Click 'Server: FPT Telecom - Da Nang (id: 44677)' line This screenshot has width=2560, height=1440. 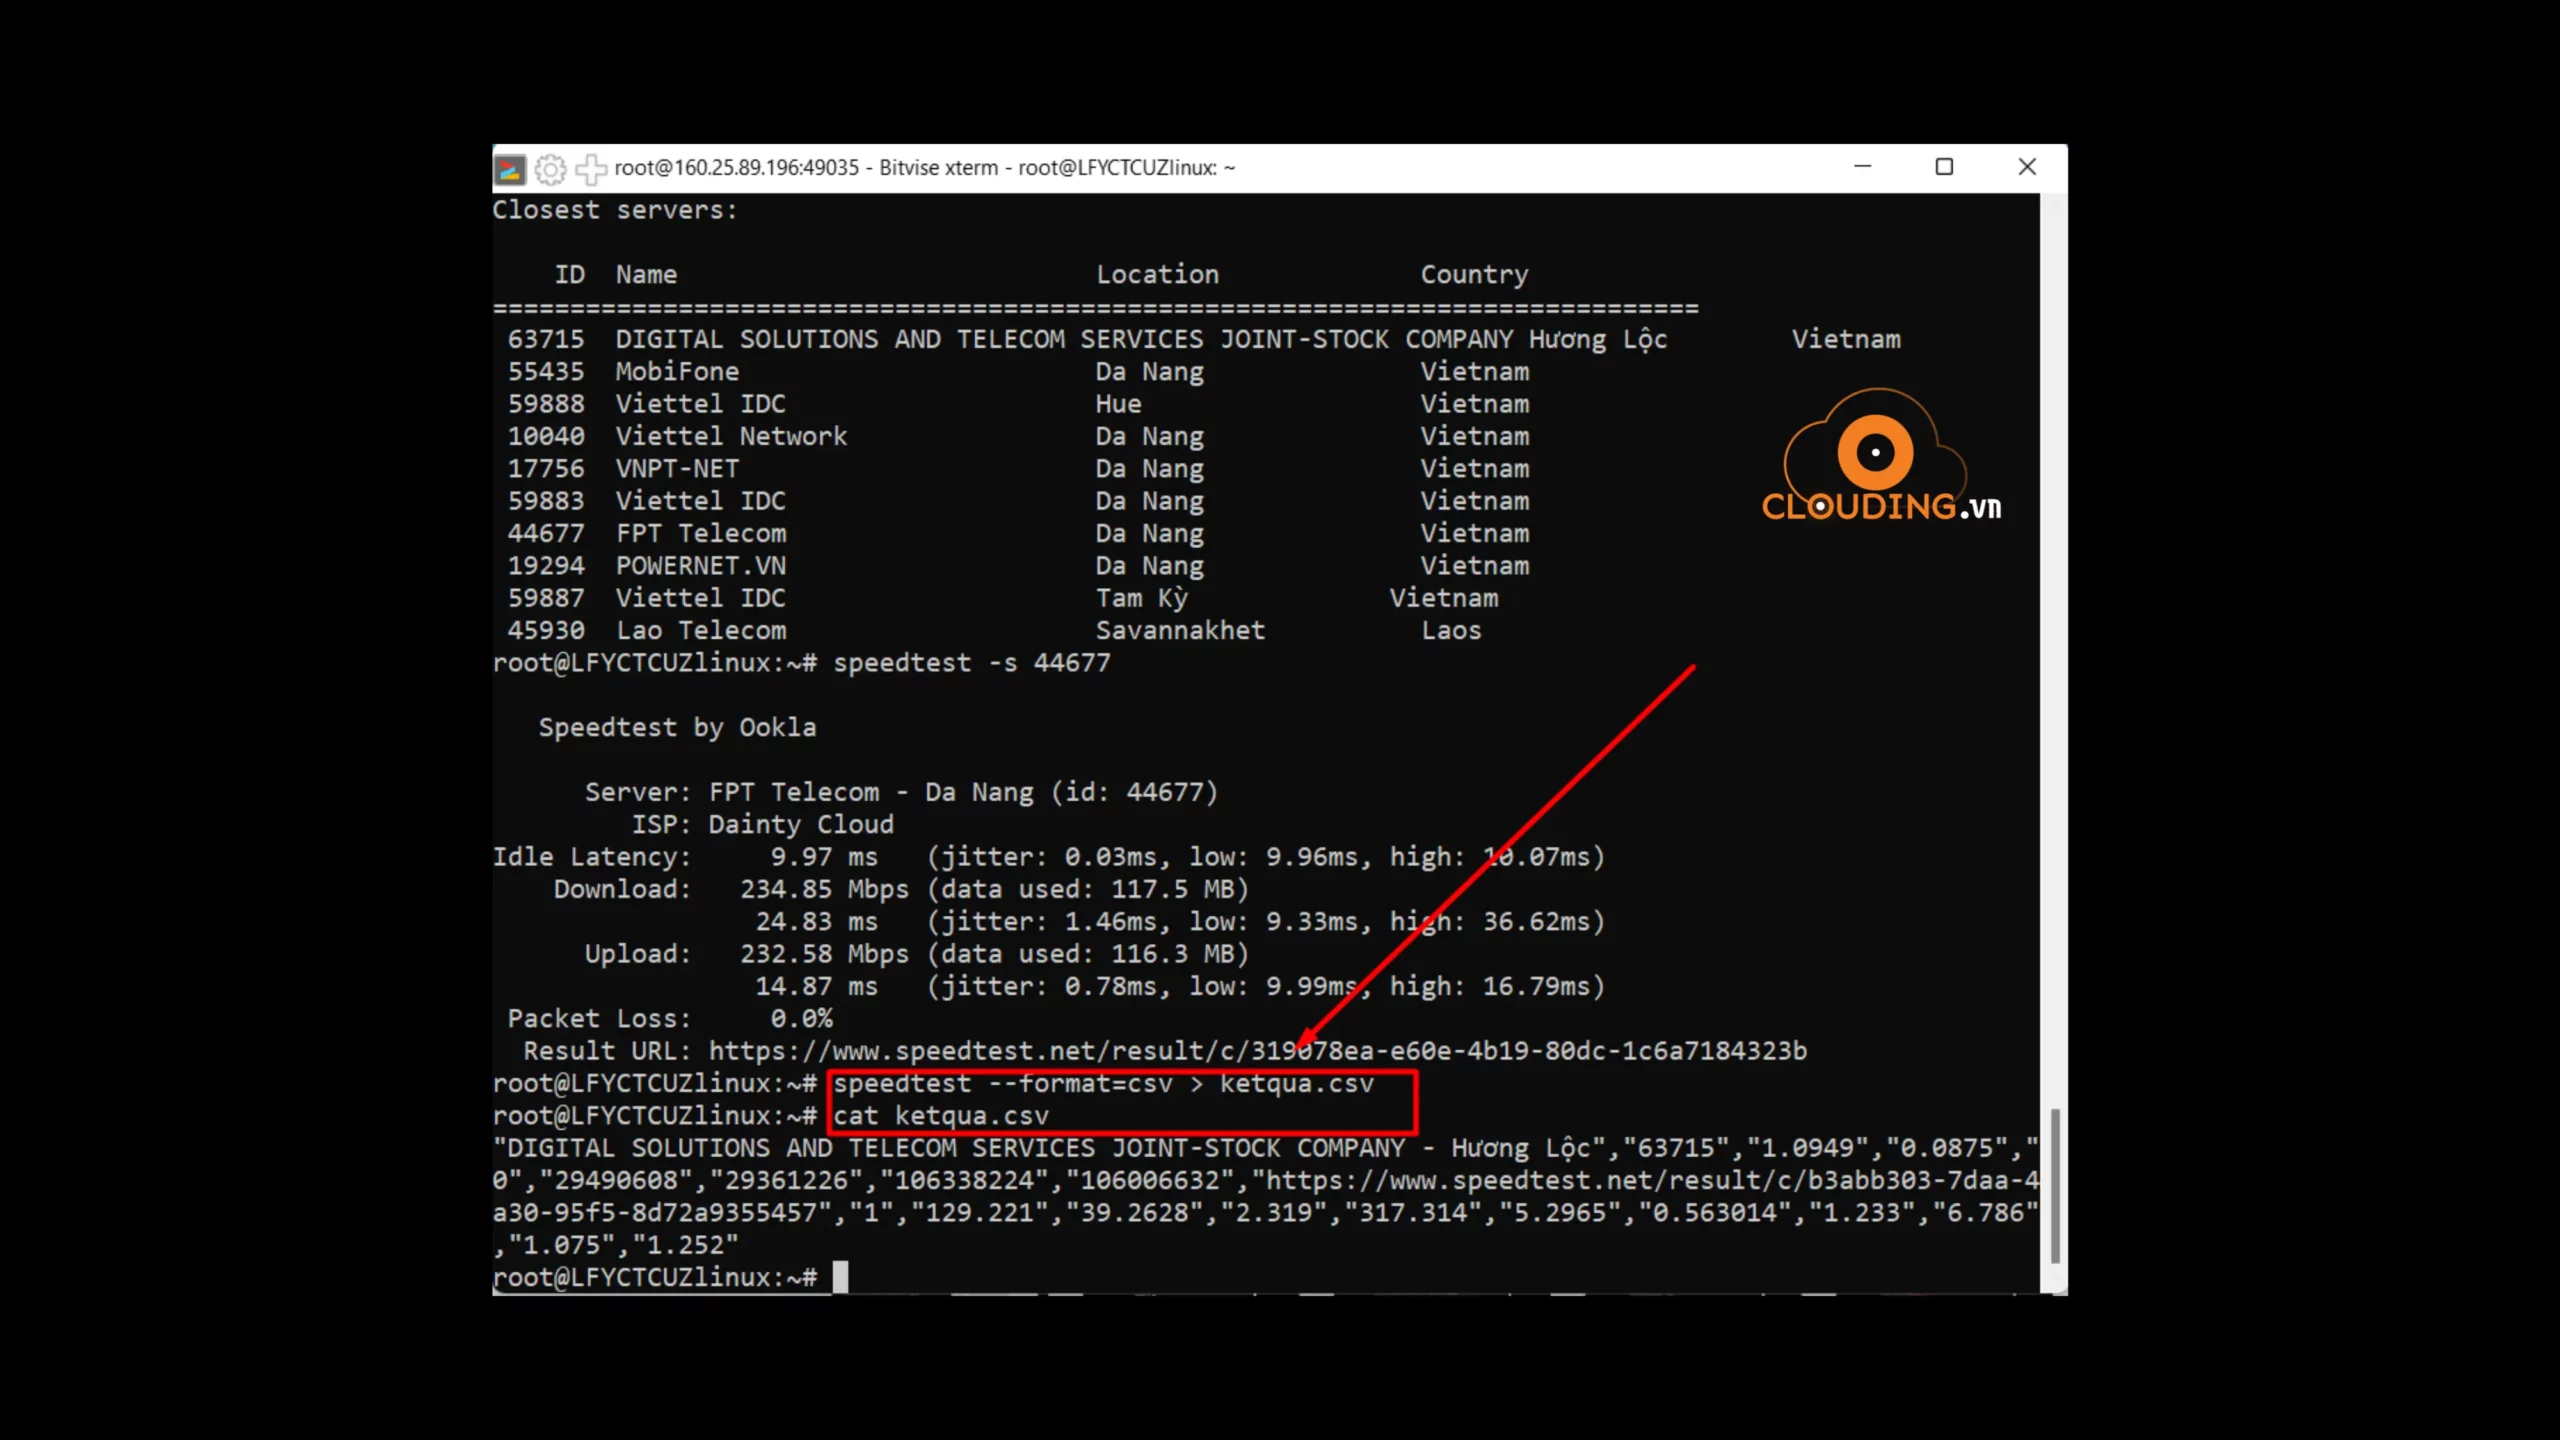(x=902, y=792)
